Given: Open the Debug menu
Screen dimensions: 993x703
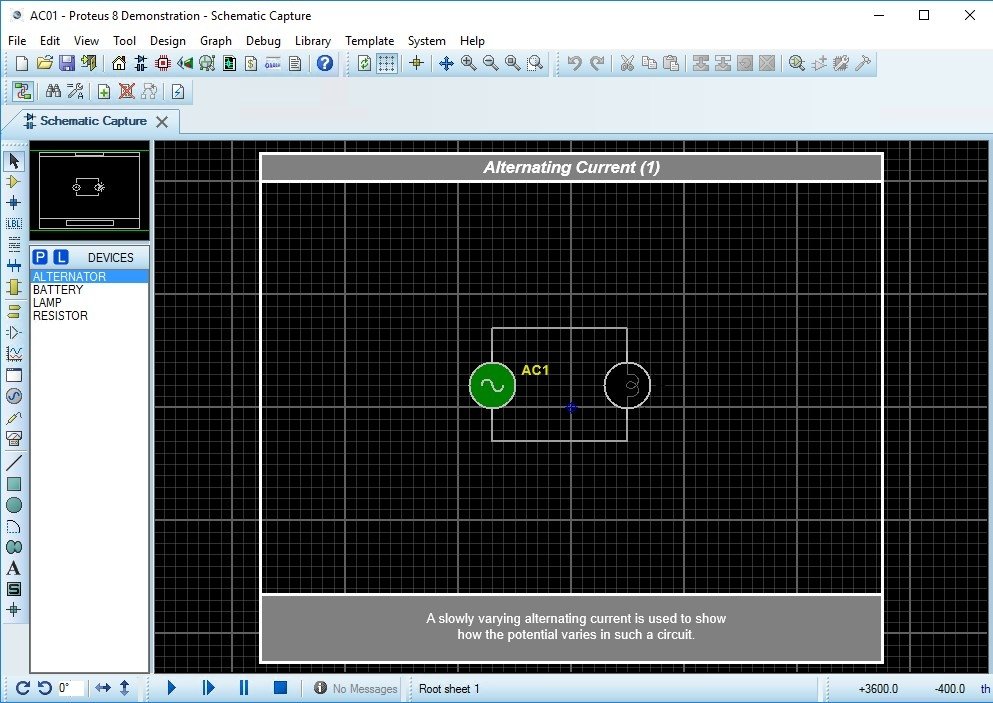Looking at the screenshot, I should pos(263,41).
